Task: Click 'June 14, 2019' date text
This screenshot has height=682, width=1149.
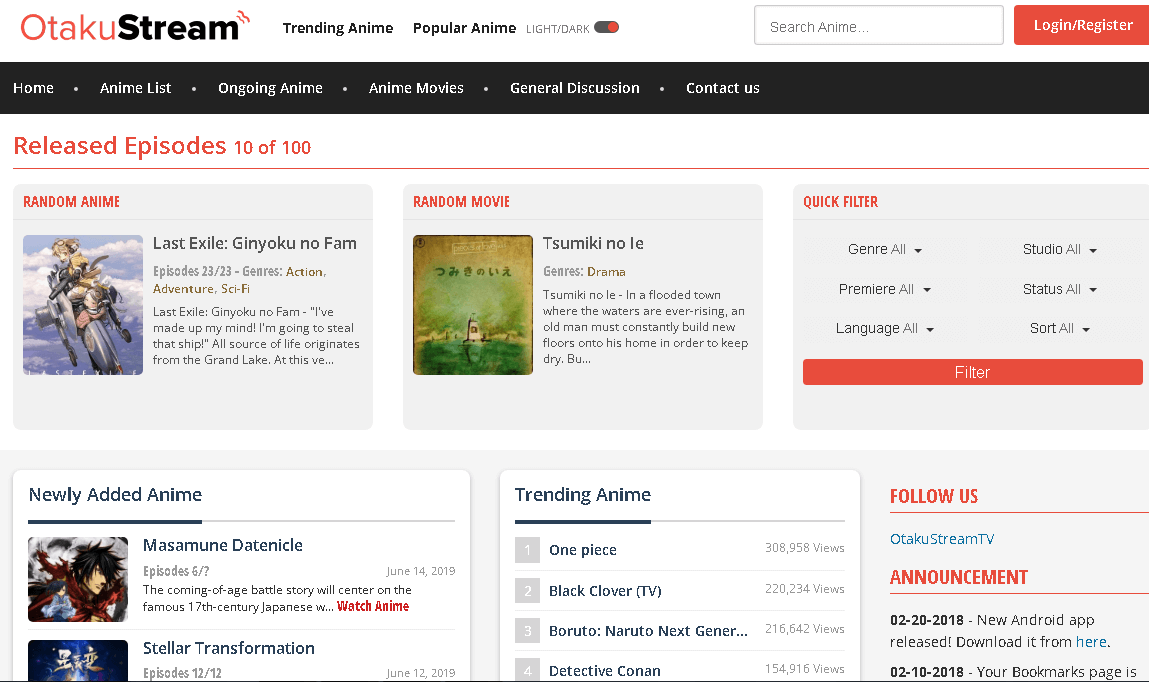Action: [421, 571]
